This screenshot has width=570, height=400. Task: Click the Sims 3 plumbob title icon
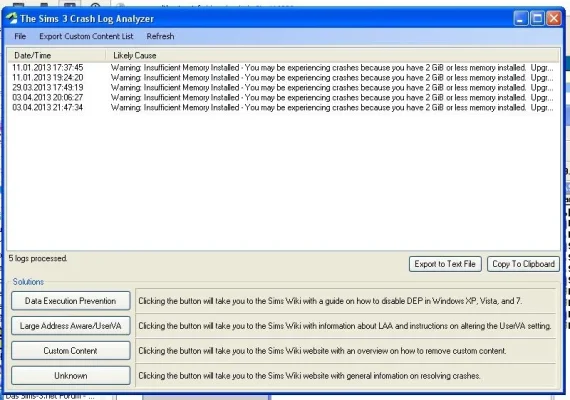12,18
